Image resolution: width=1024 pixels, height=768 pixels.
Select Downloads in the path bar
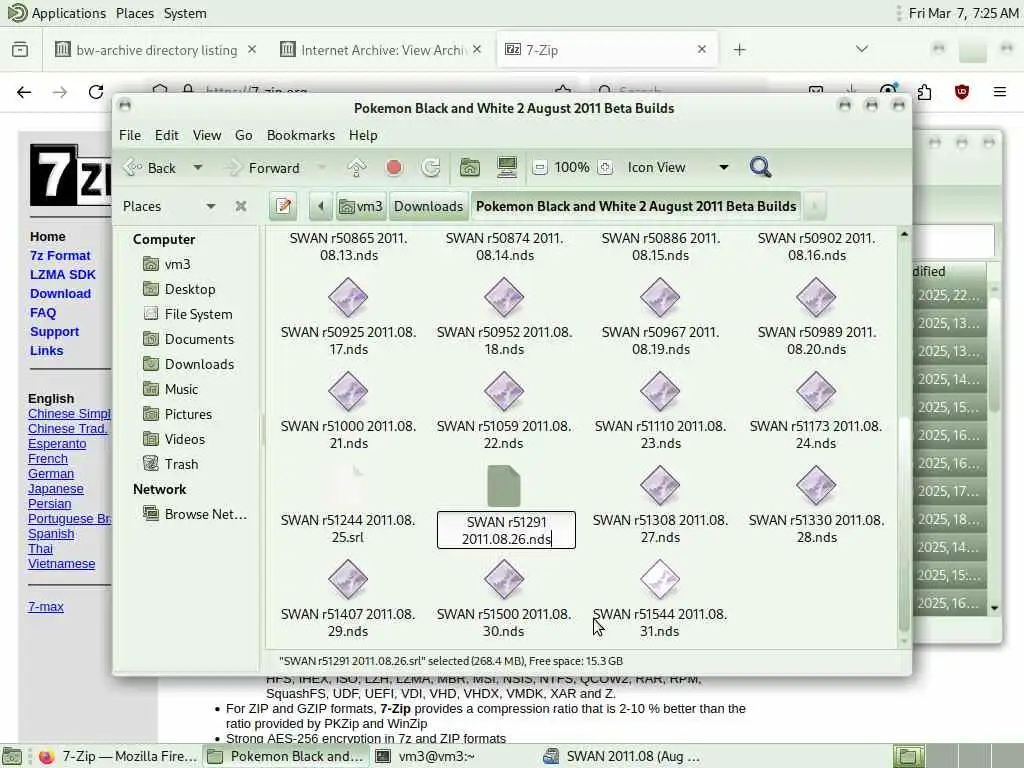tap(428, 206)
